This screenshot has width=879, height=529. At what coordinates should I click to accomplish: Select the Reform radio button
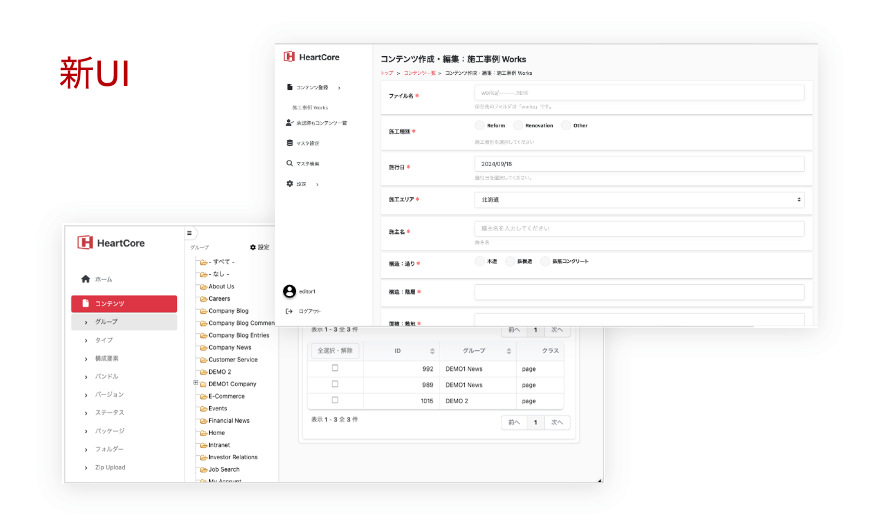(479, 126)
